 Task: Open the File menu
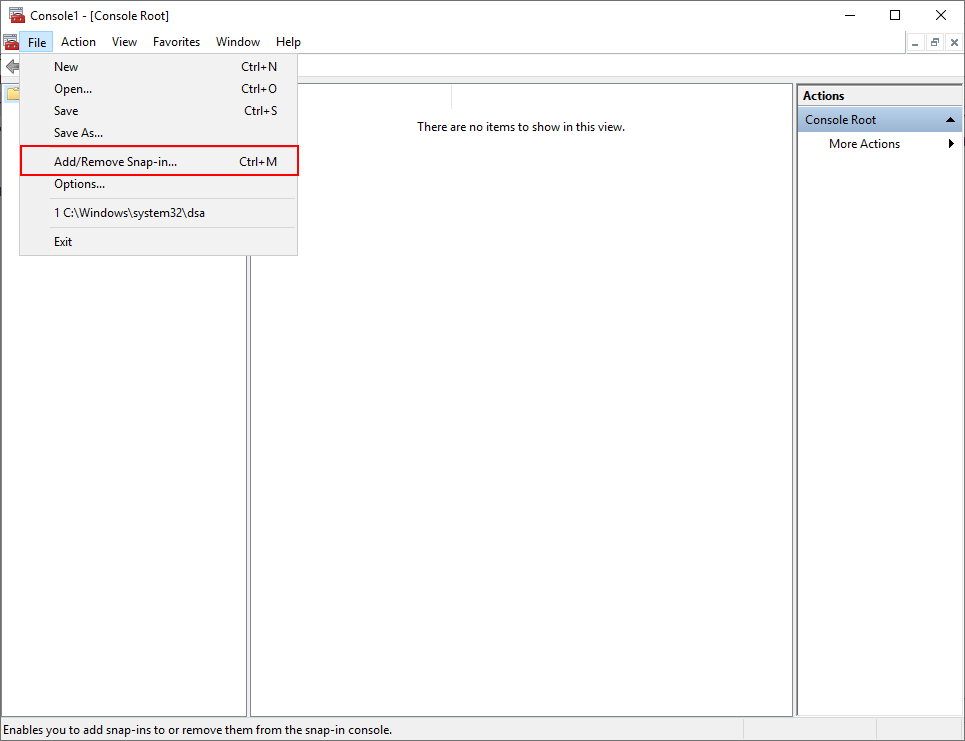36,42
